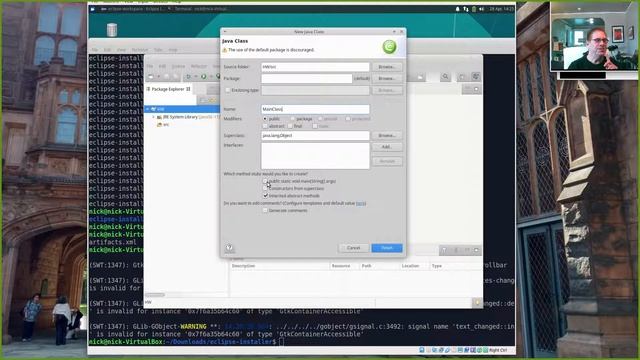Open the Edit menu in Eclipse
The width and height of the screenshot is (640, 360).
coord(162,66)
